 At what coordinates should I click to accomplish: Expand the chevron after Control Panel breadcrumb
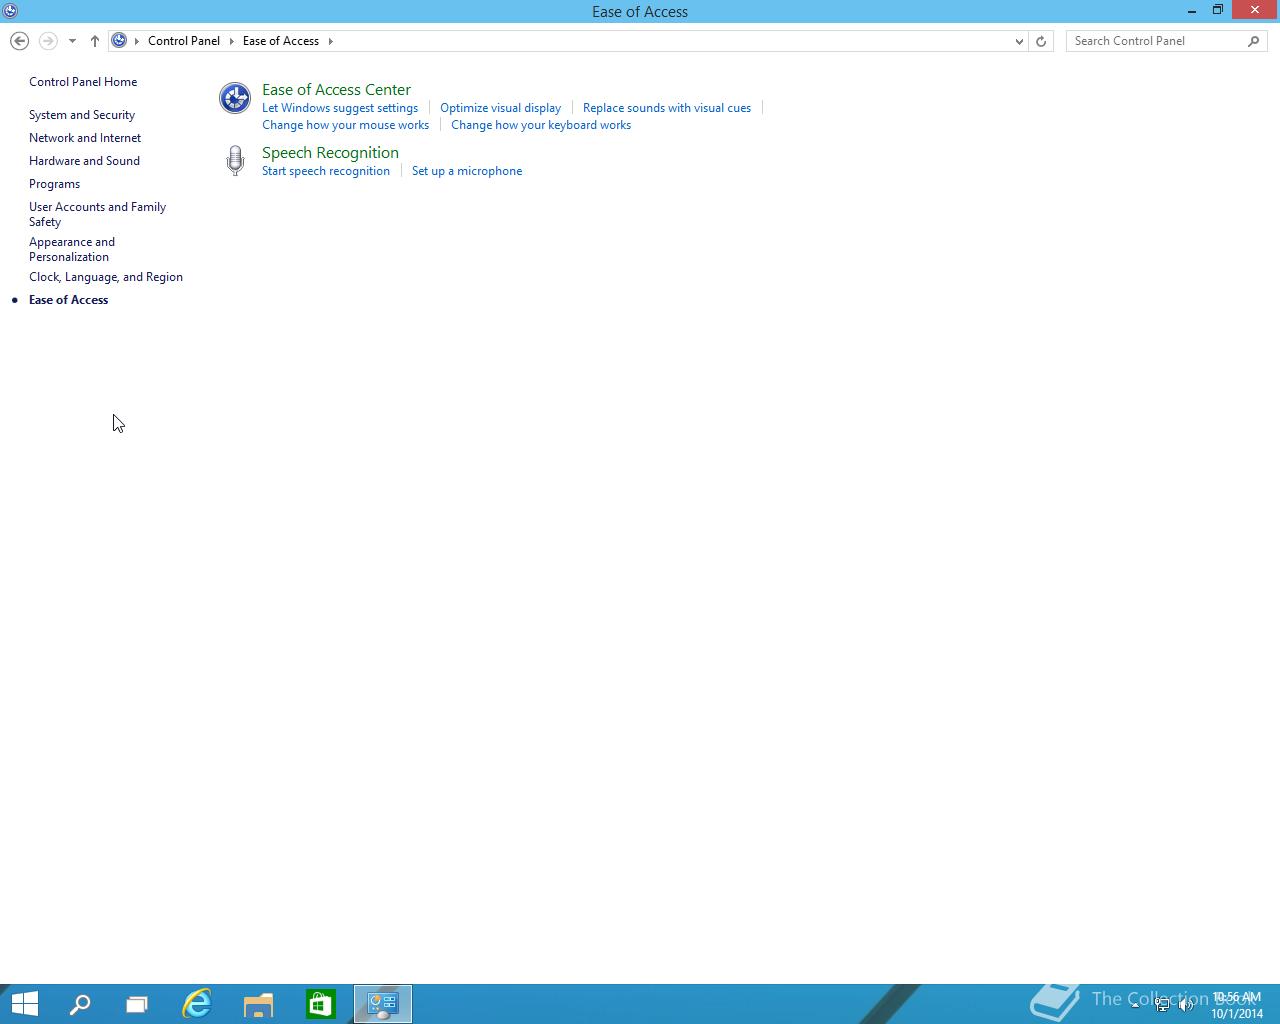(x=231, y=41)
